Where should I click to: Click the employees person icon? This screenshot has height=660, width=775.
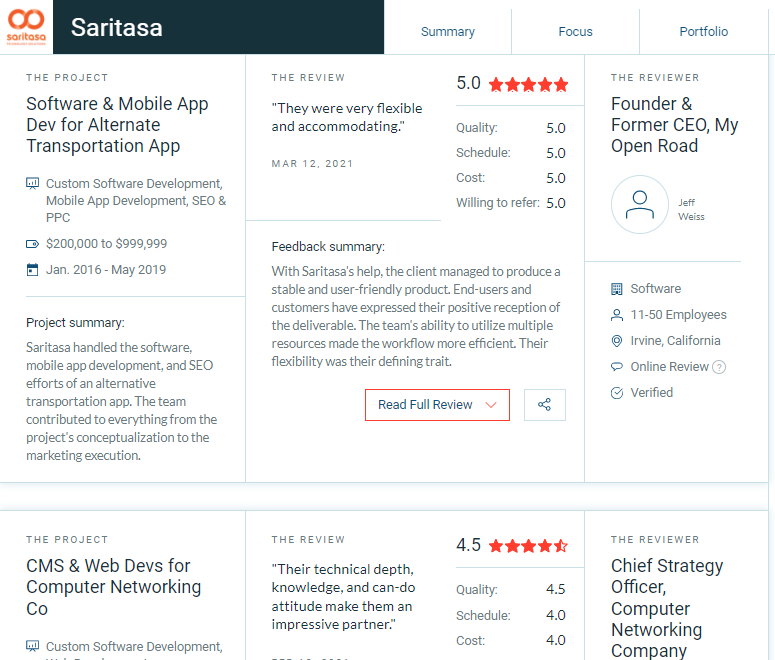[x=617, y=315]
